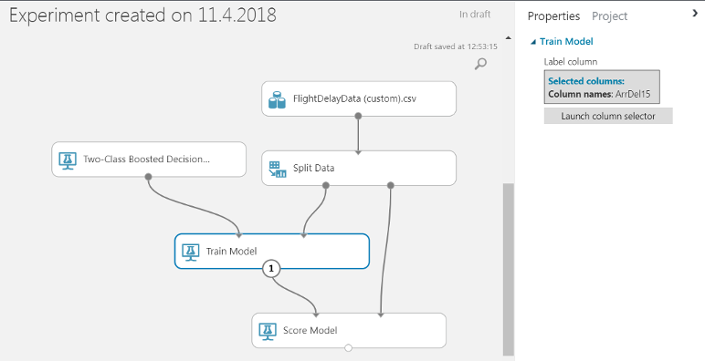The image size is (705, 361).
Task: Click 'Draft saved at 12:53:15' text
Action: [x=455, y=46]
